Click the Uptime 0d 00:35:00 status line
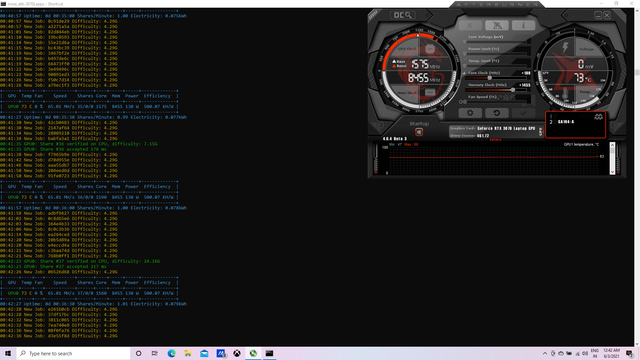640x360 pixels. [x=93, y=16]
